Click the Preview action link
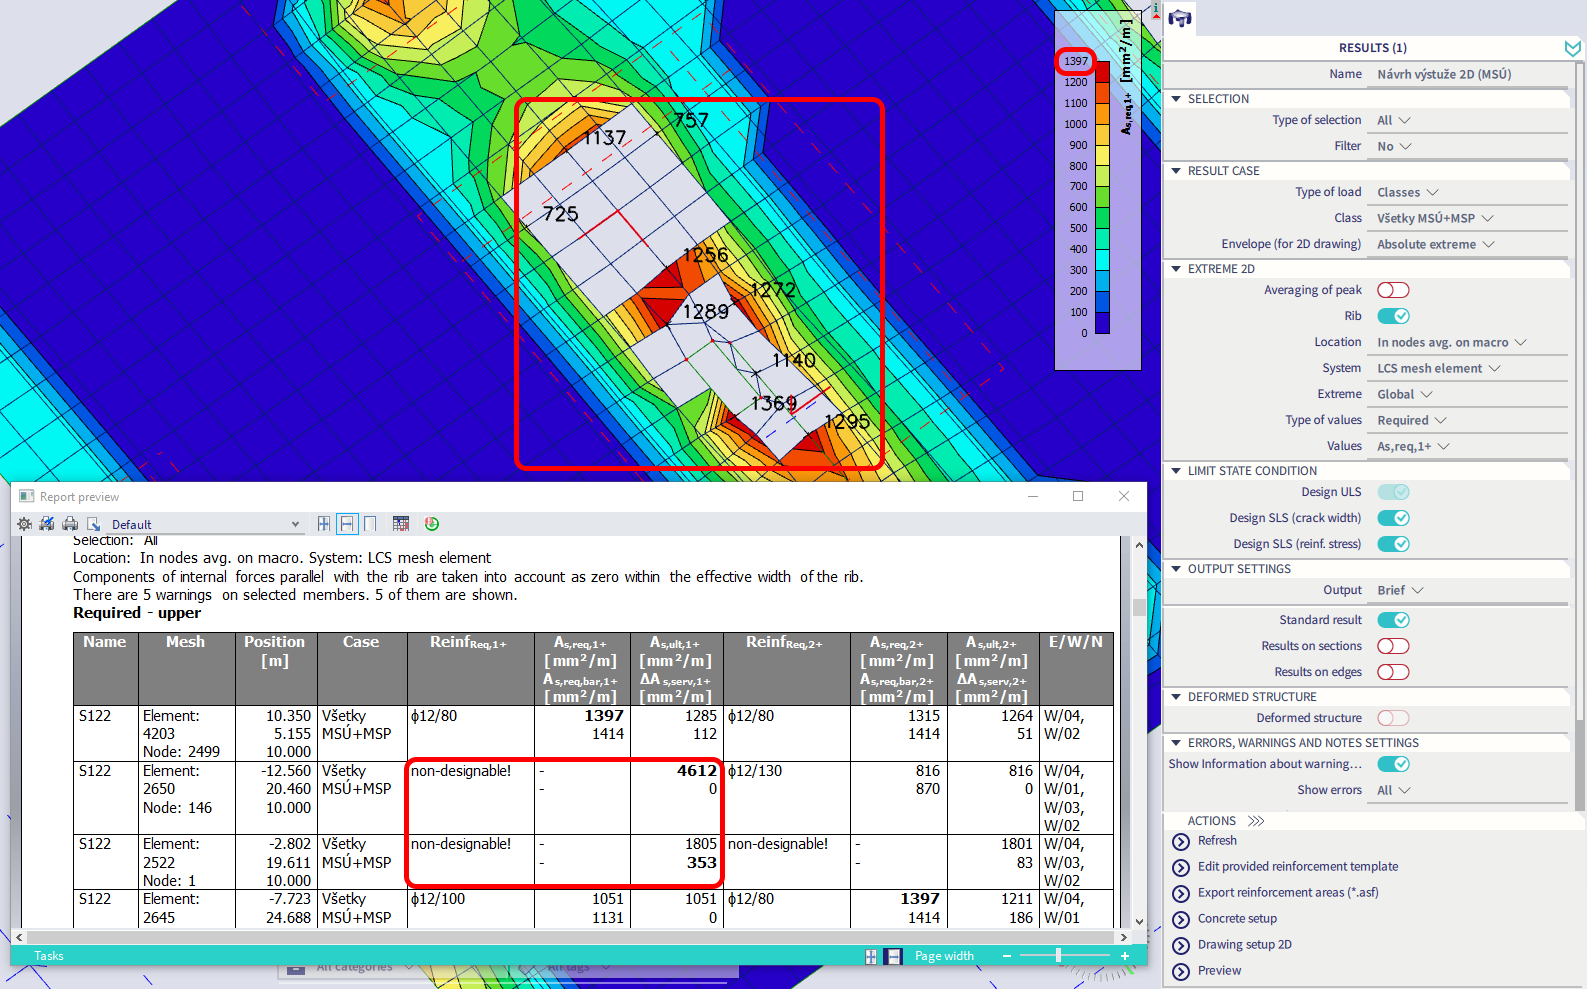Screen dimensions: 1587x989 coord(1219,971)
